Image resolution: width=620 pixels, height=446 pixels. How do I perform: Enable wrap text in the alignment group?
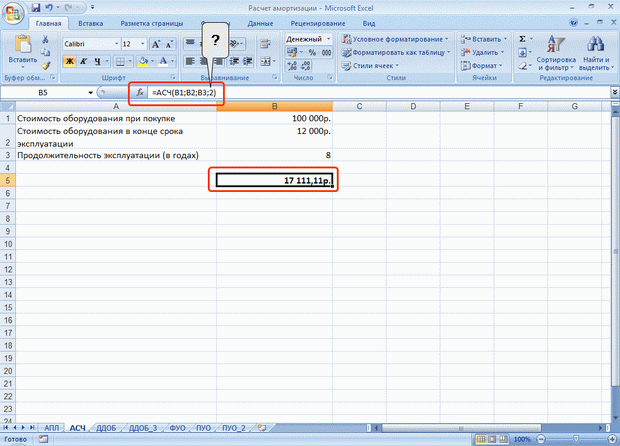pyautogui.click(x=265, y=43)
